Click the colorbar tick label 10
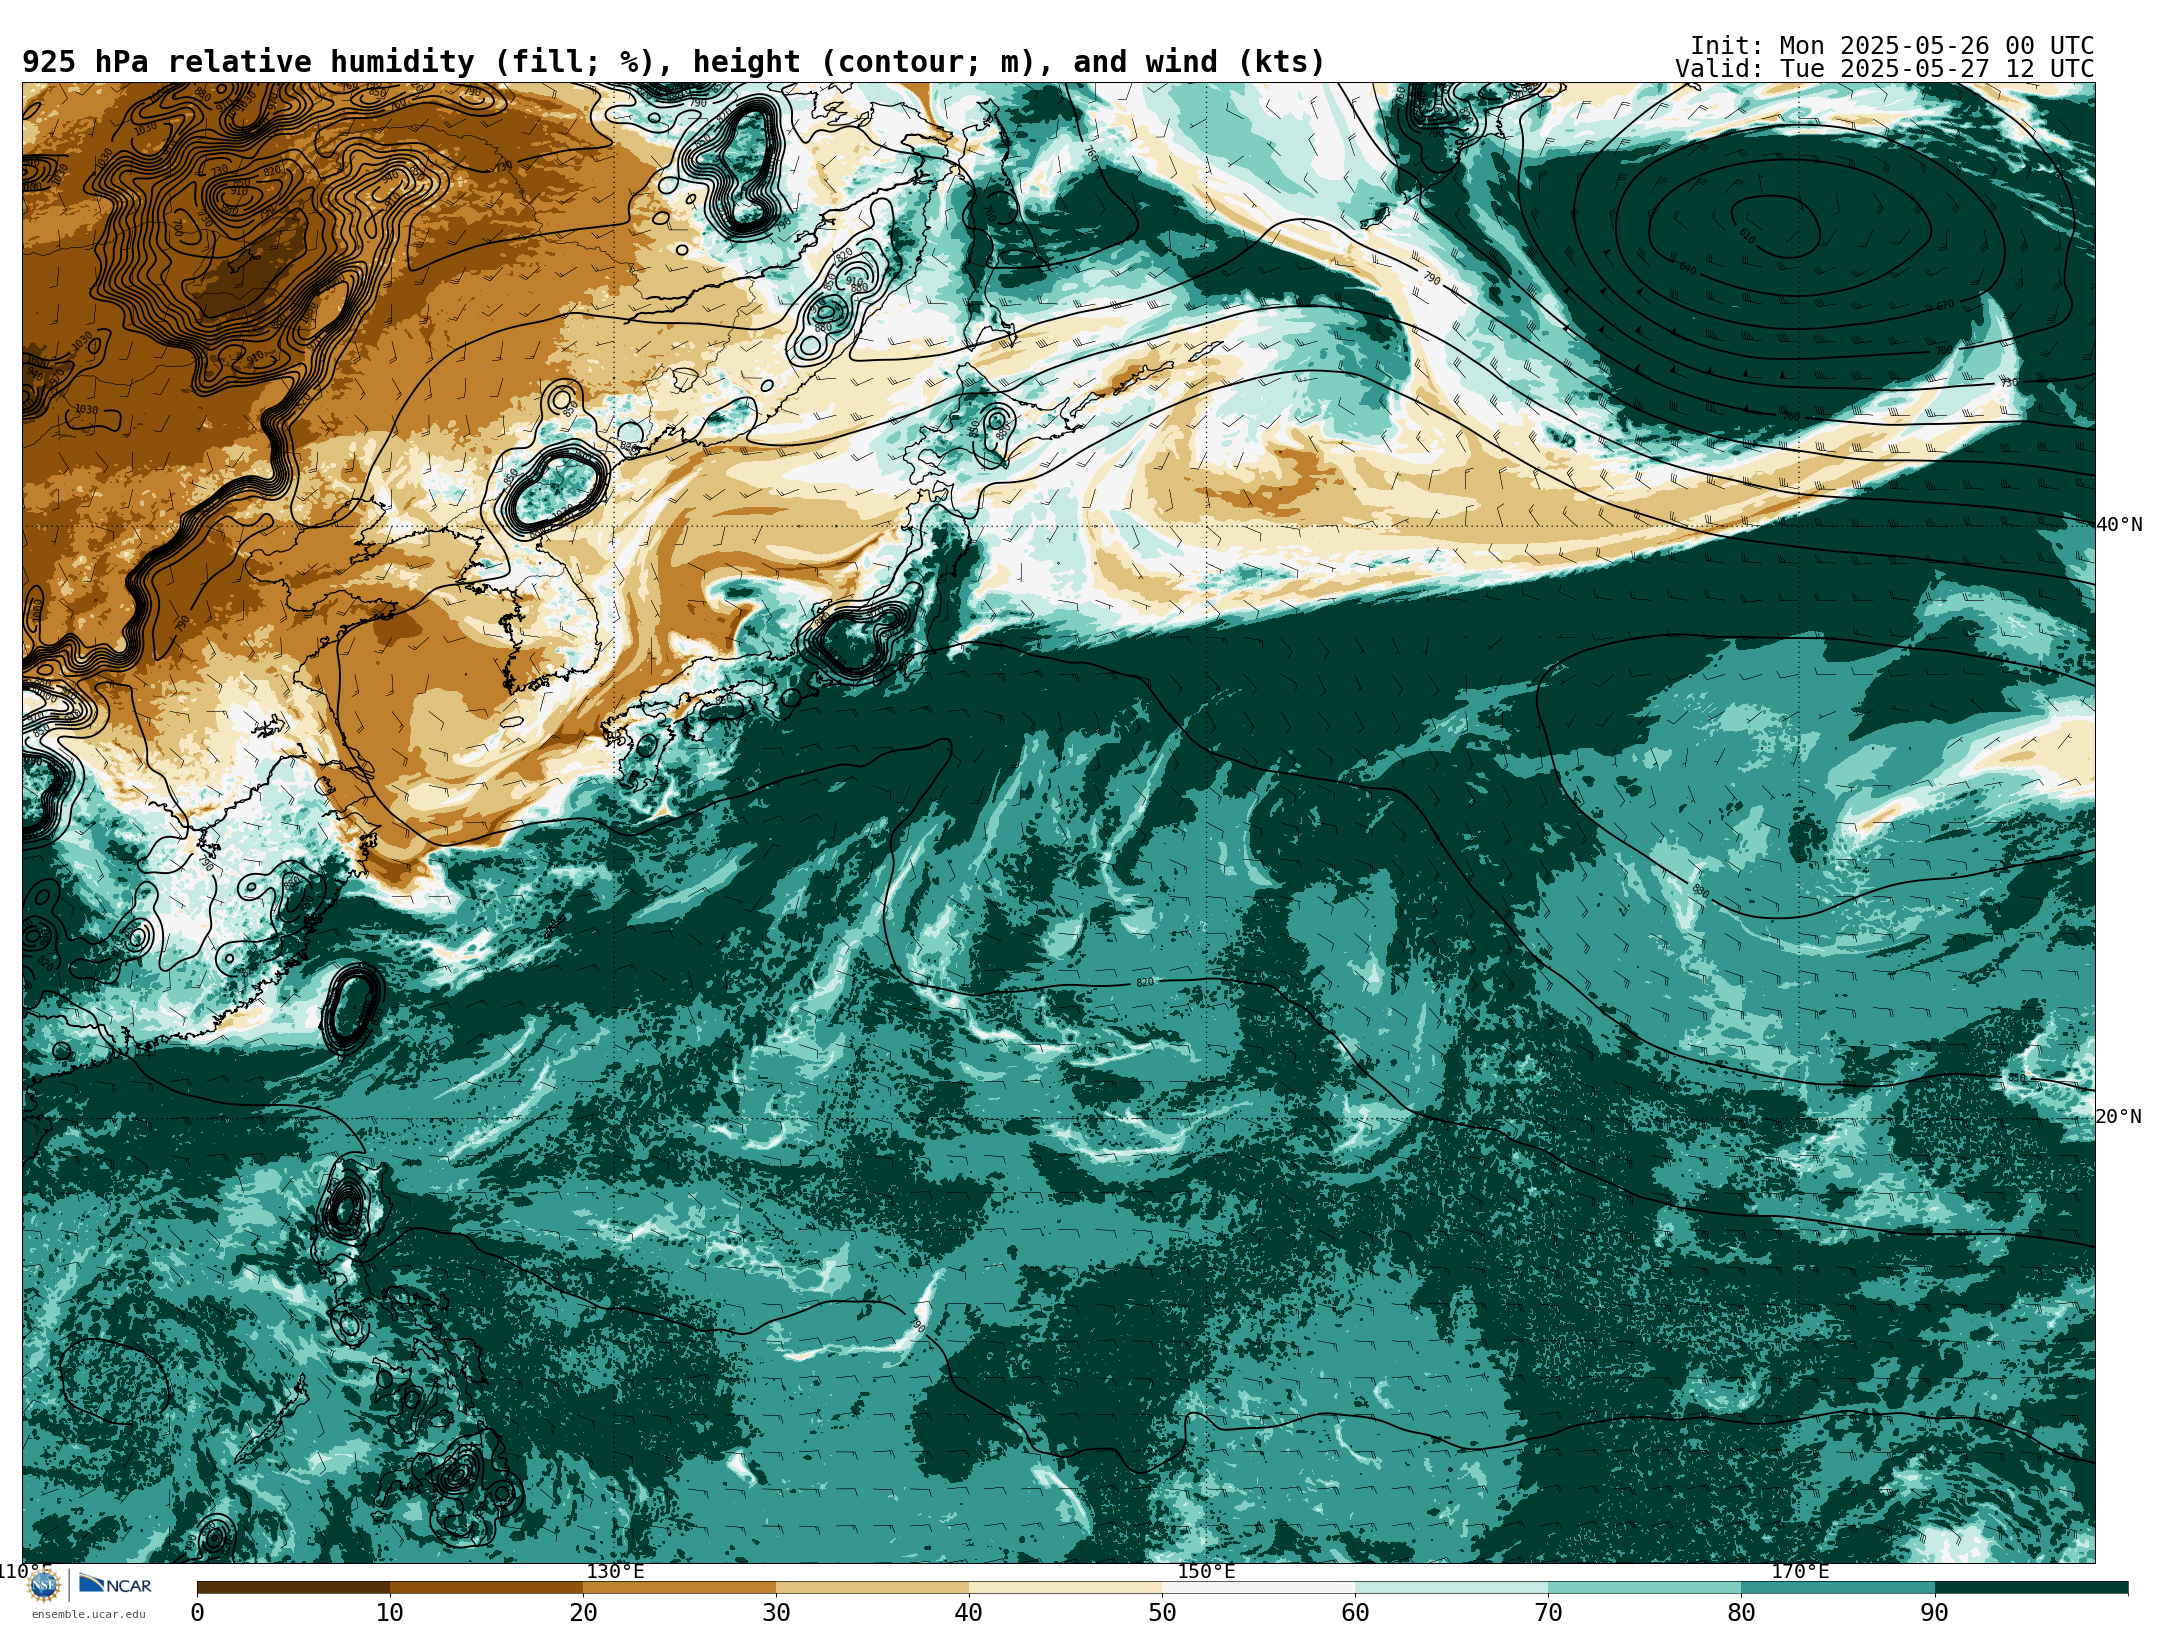Image resolution: width=2160 pixels, height=1626 pixels. [x=390, y=1613]
